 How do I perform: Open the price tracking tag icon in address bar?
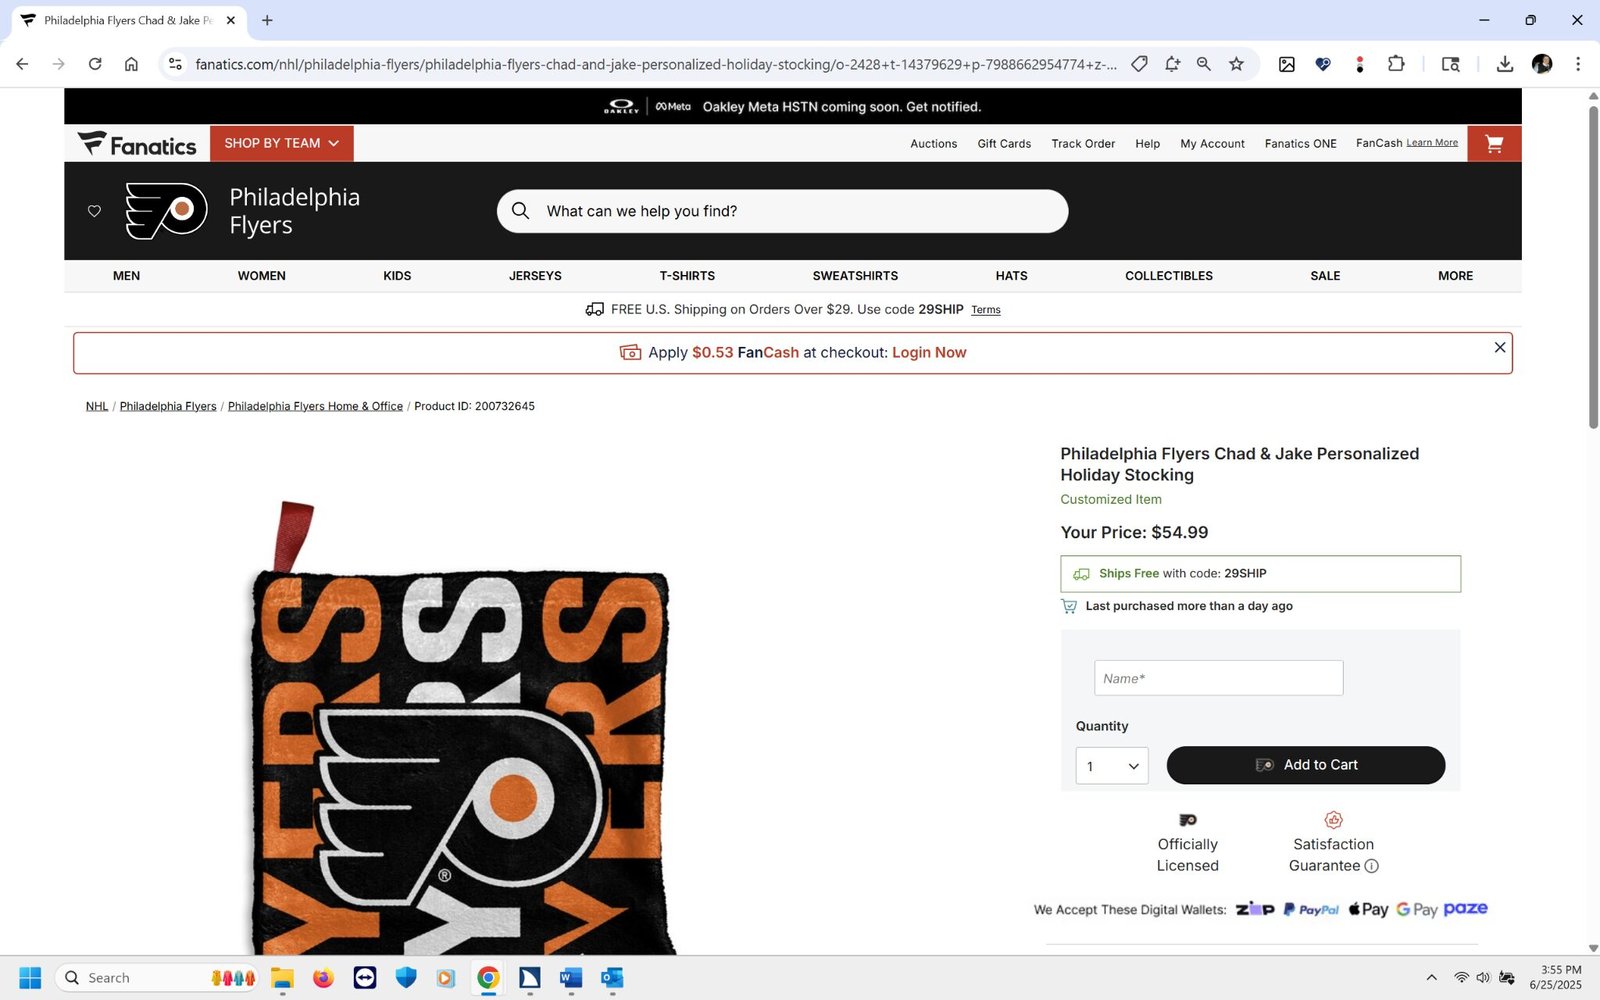(1139, 64)
